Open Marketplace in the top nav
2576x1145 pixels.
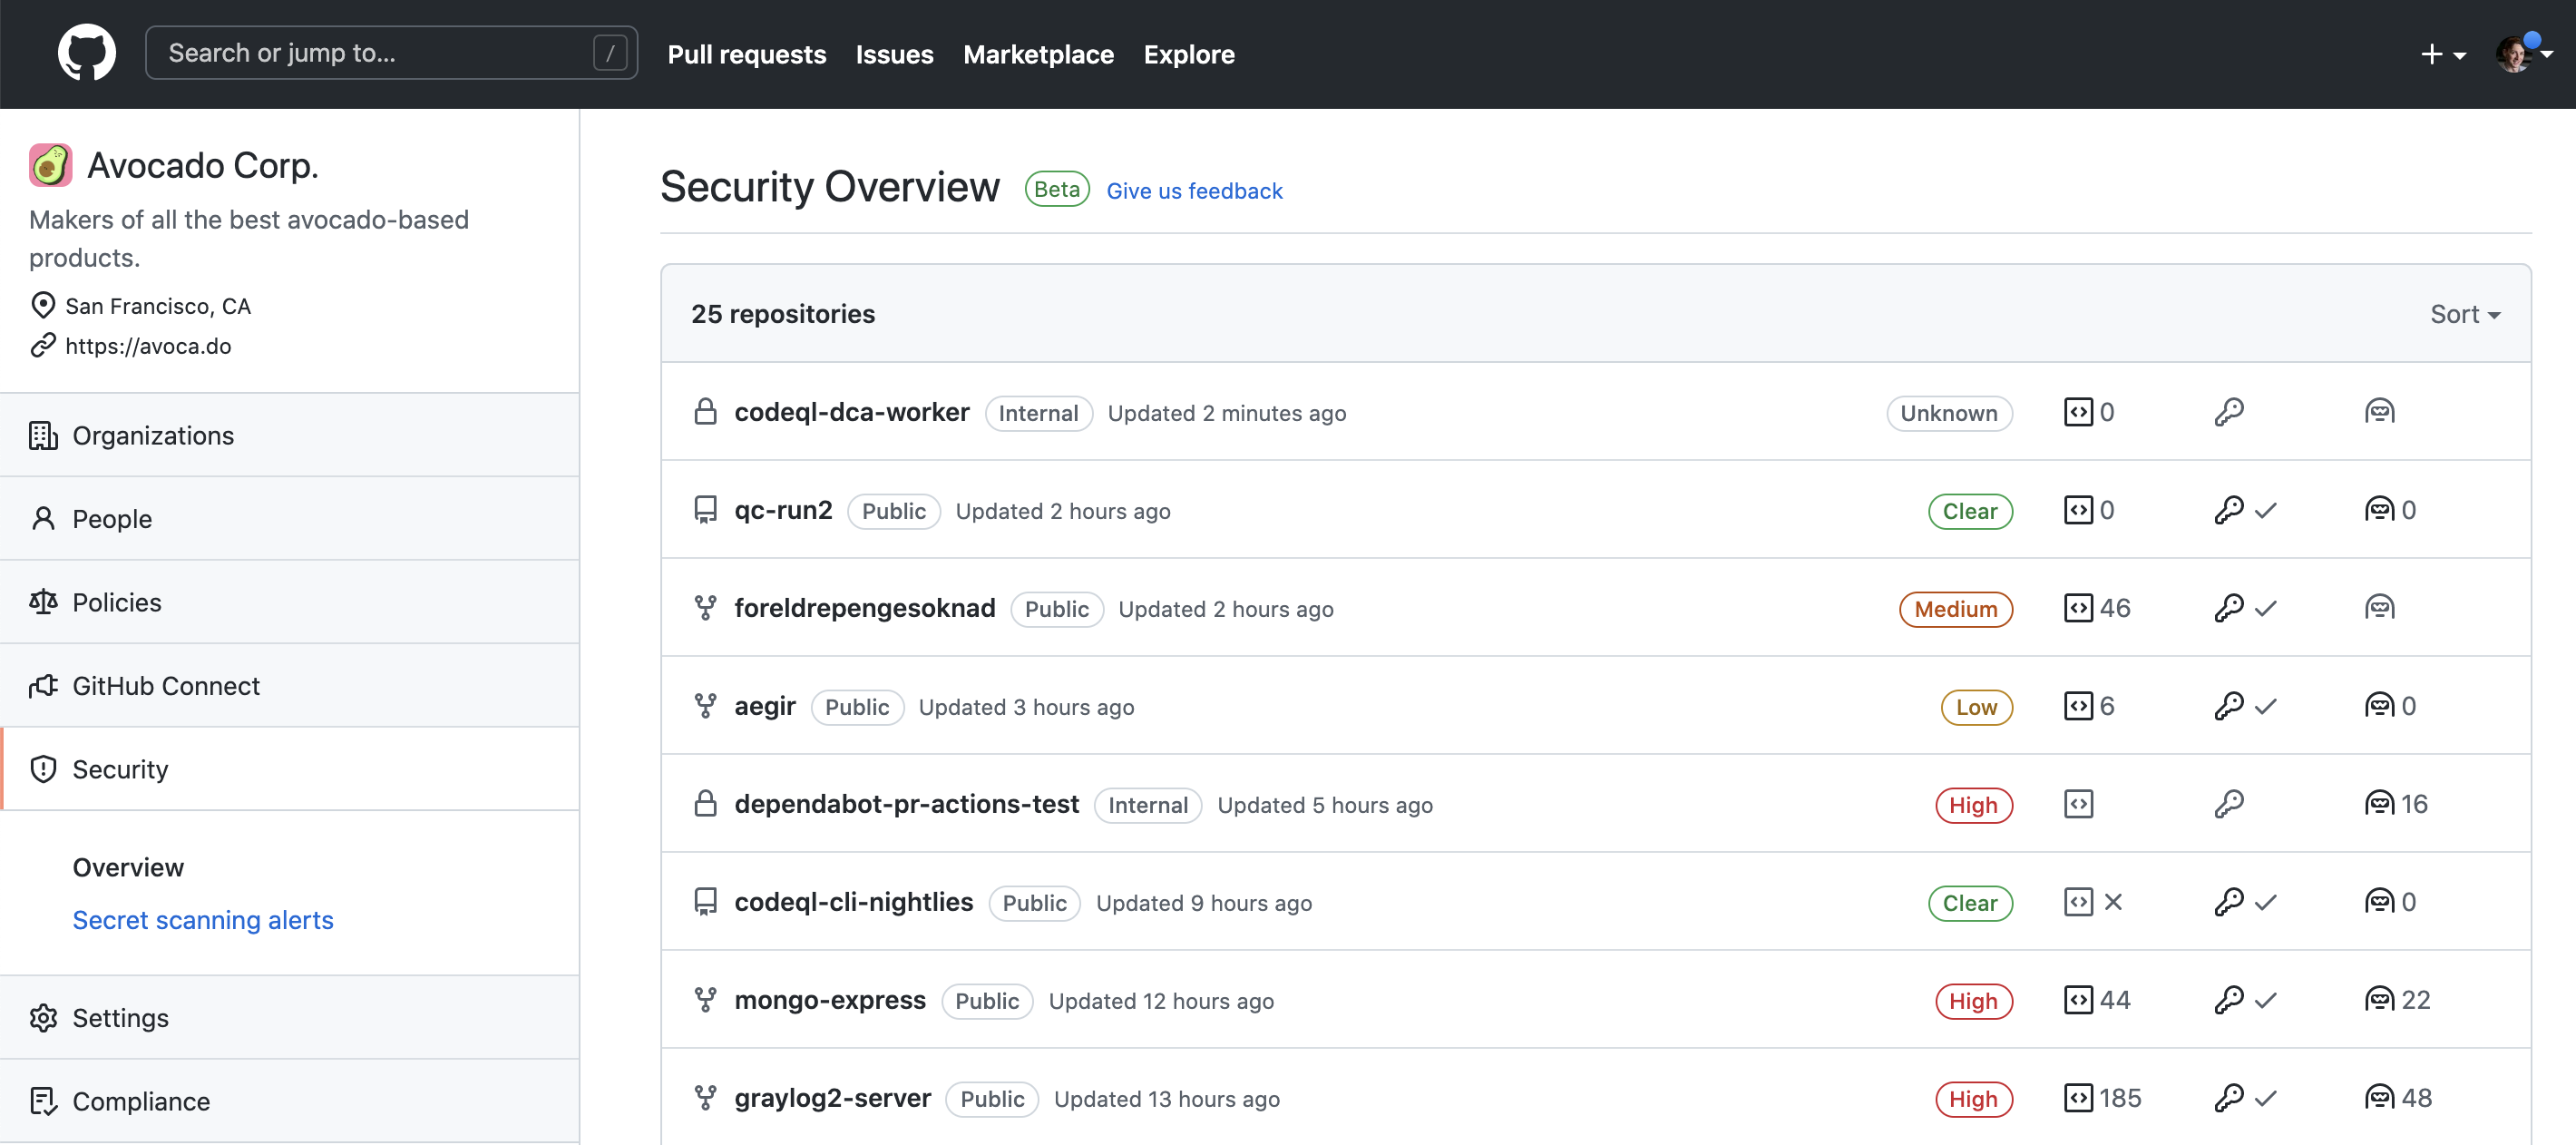pos(1038,54)
